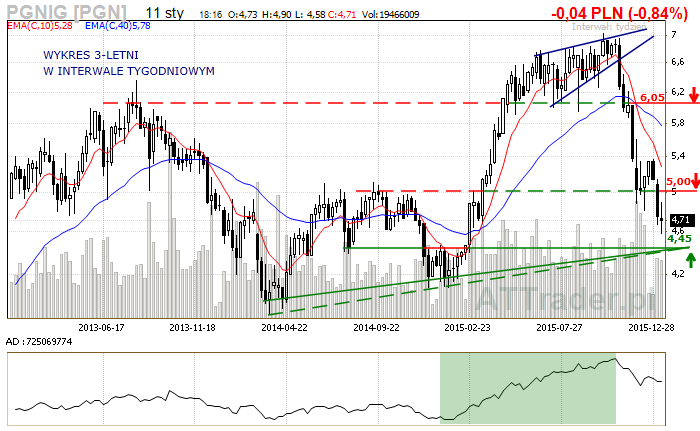Click the high price H:4,90
The height and width of the screenshot is (431, 700).
[x=277, y=15]
